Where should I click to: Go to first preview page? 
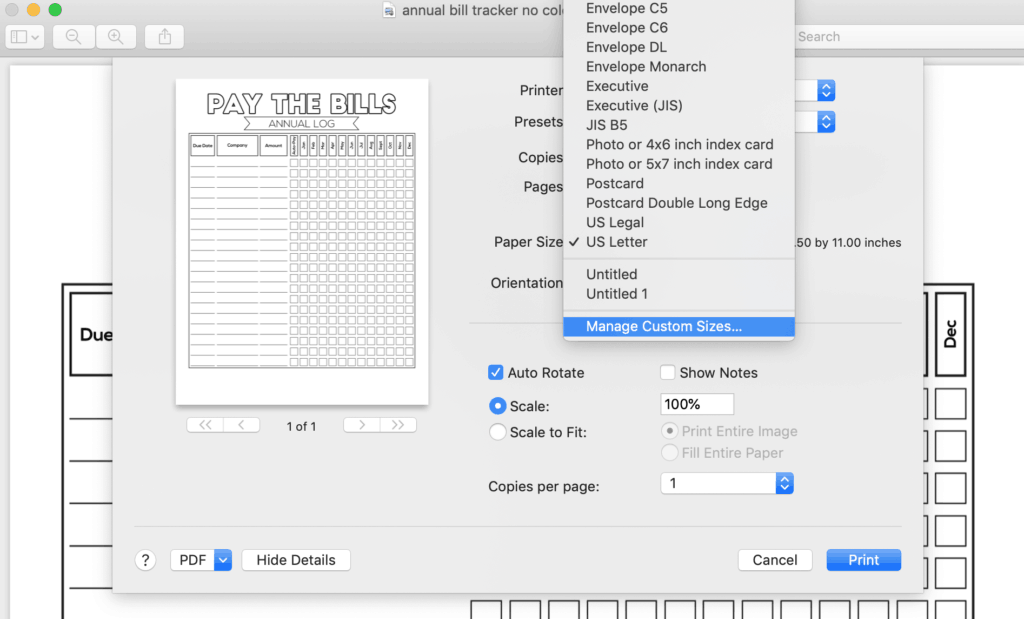(x=205, y=425)
